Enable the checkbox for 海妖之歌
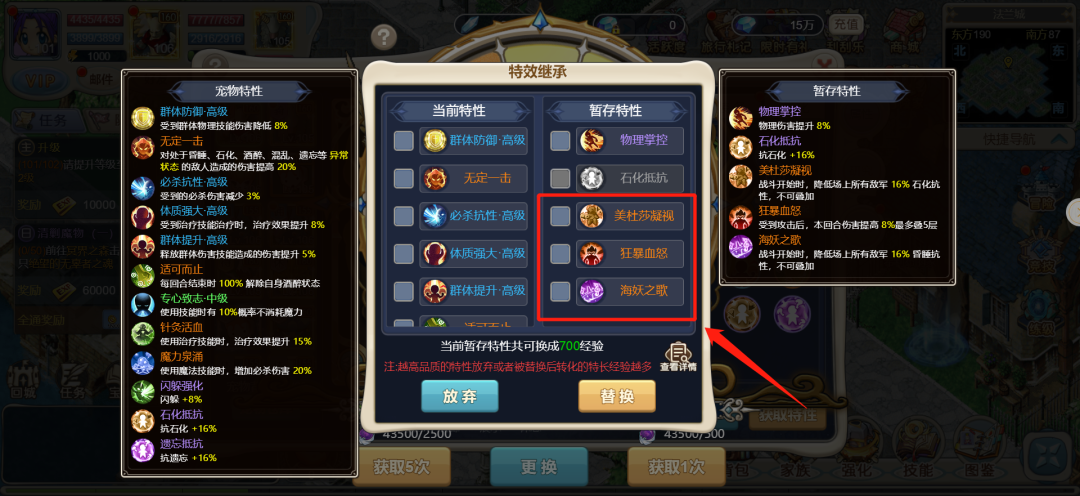This screenshot has width=1080, height=496. pyautogui.click(x=560, y=291)
